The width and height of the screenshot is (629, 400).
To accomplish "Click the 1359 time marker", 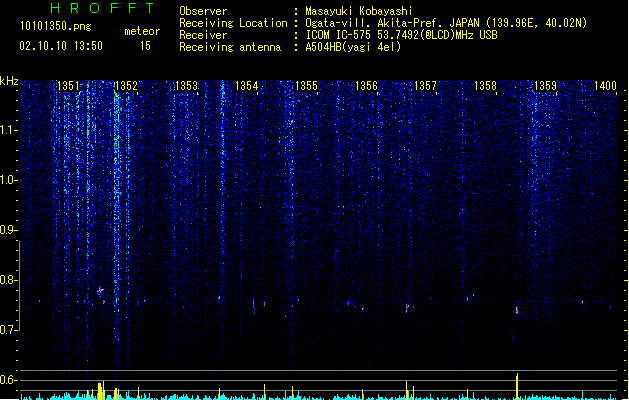I will (x=546, y=86).
